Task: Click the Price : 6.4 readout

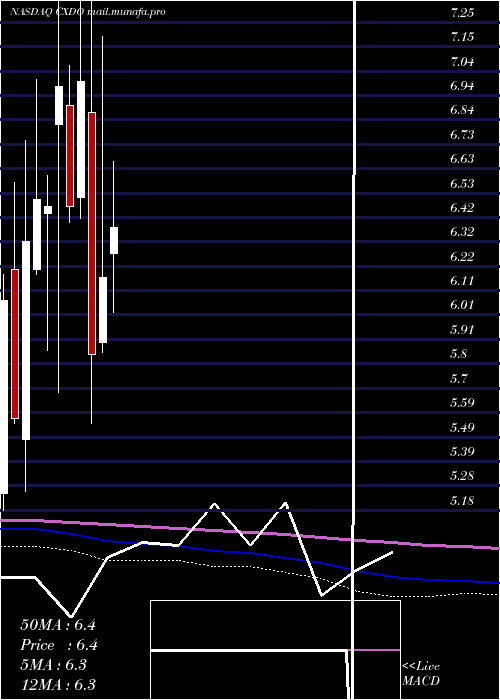Action: pos(59,645)
